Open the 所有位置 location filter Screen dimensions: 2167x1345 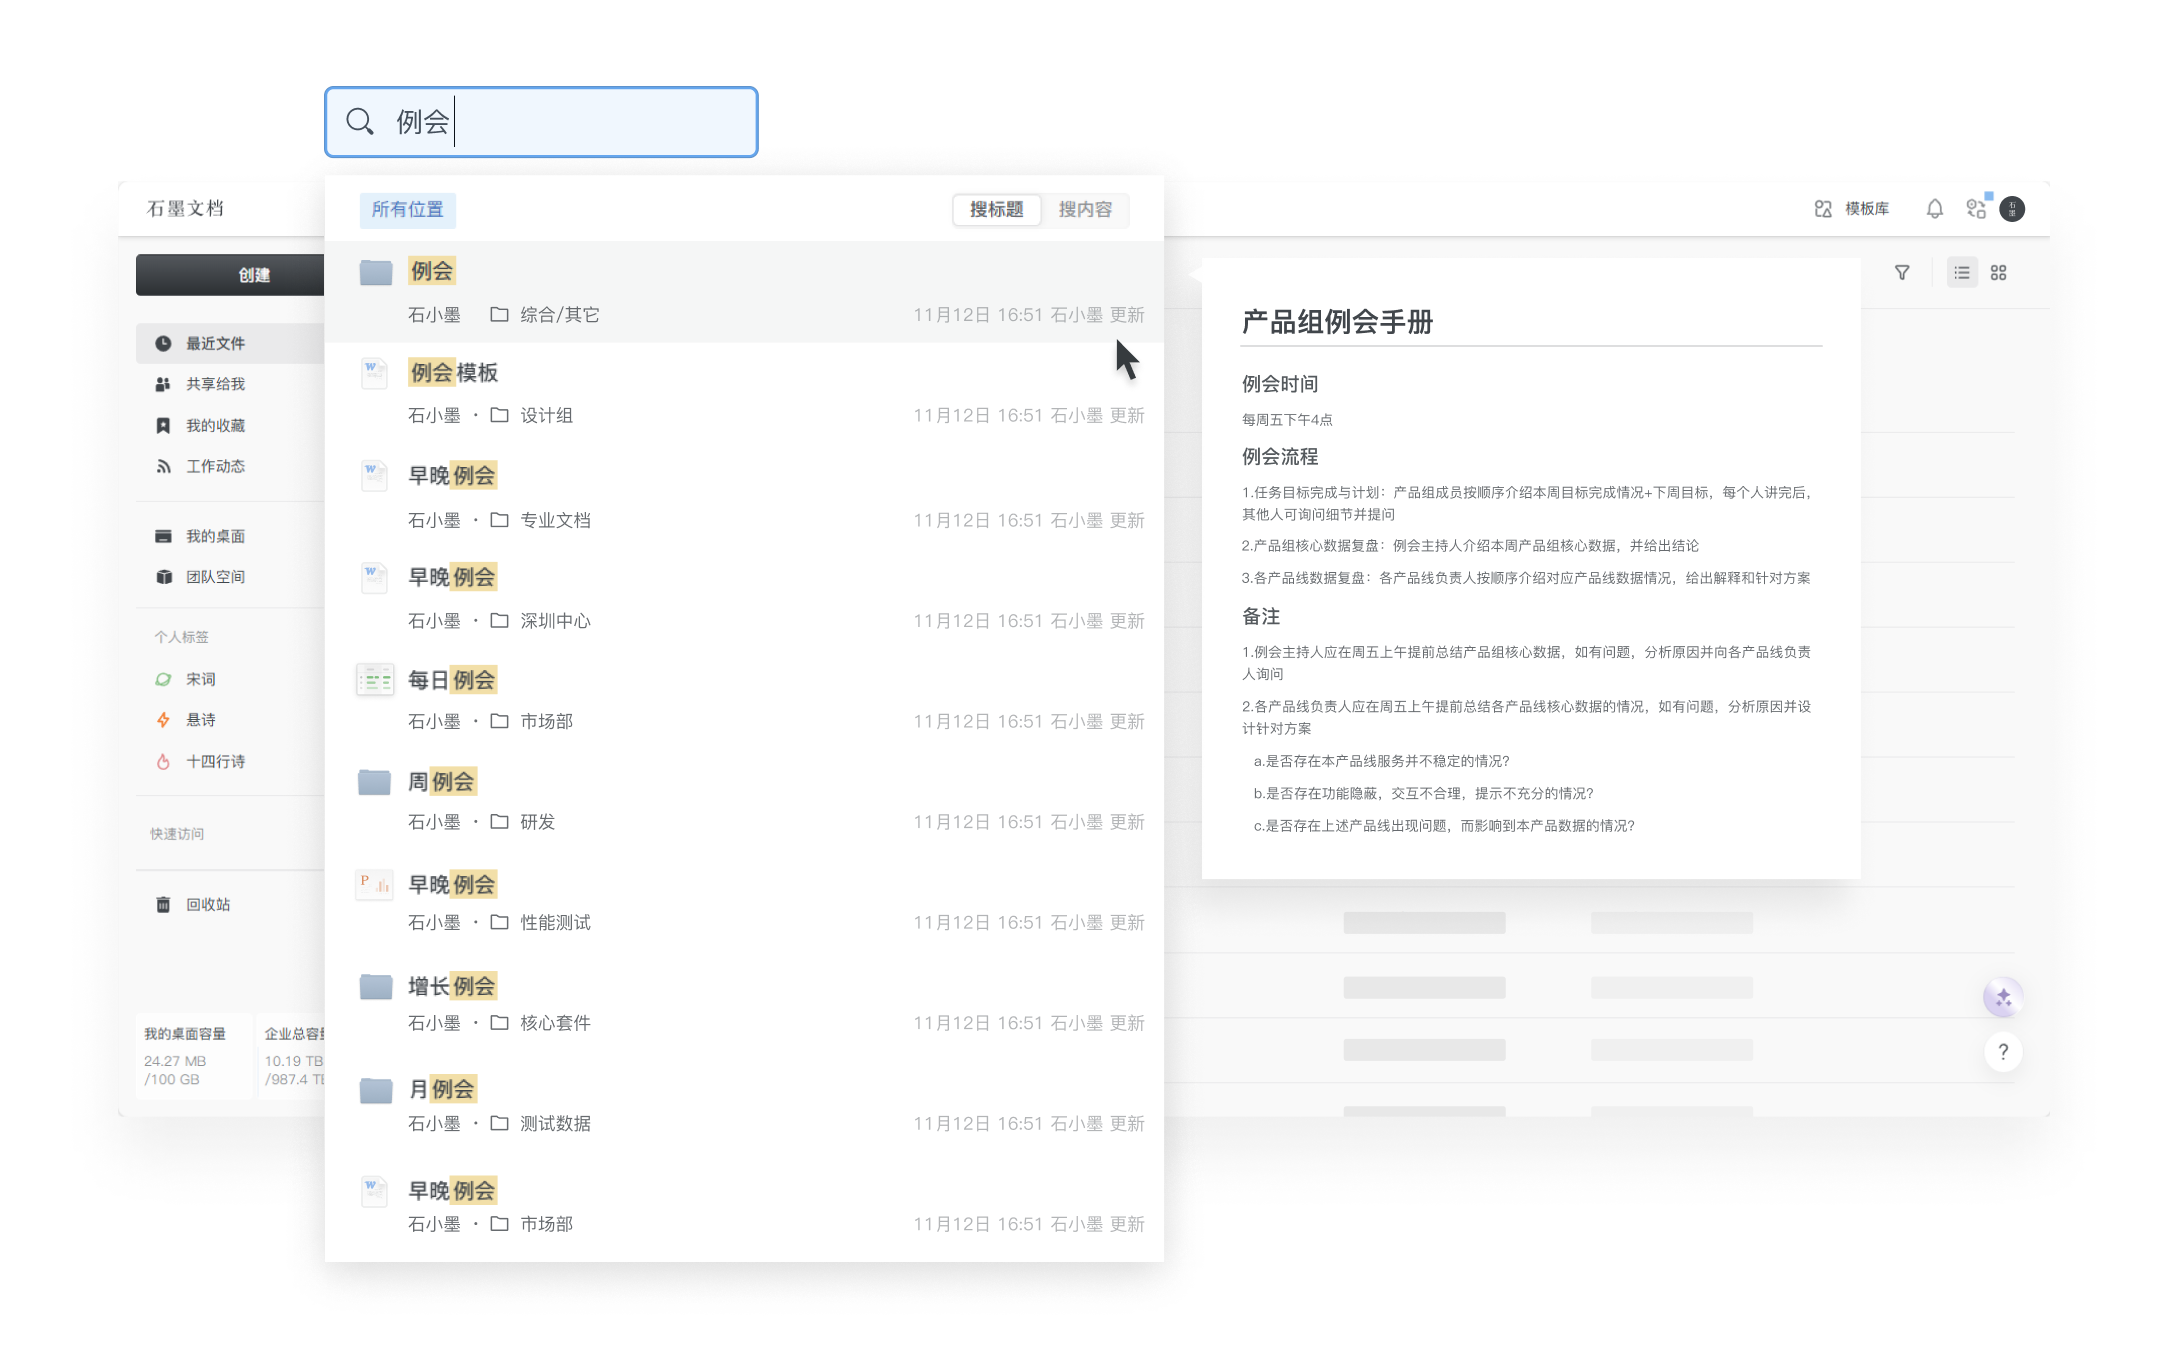click(x=407, y=209)
